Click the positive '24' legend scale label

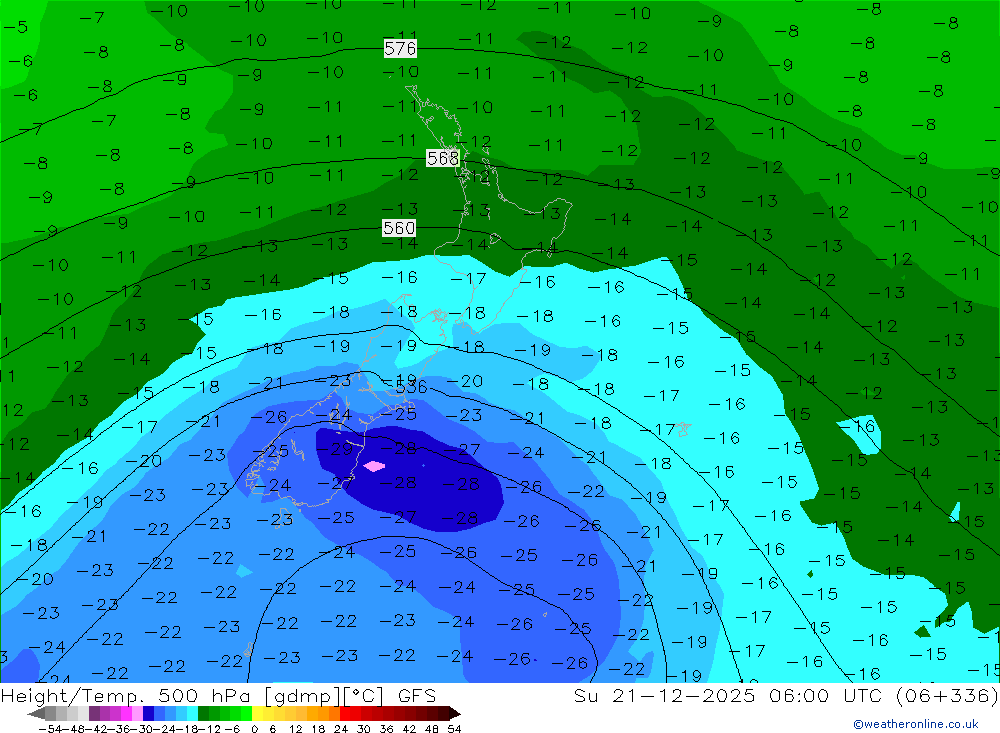point(341,729)
